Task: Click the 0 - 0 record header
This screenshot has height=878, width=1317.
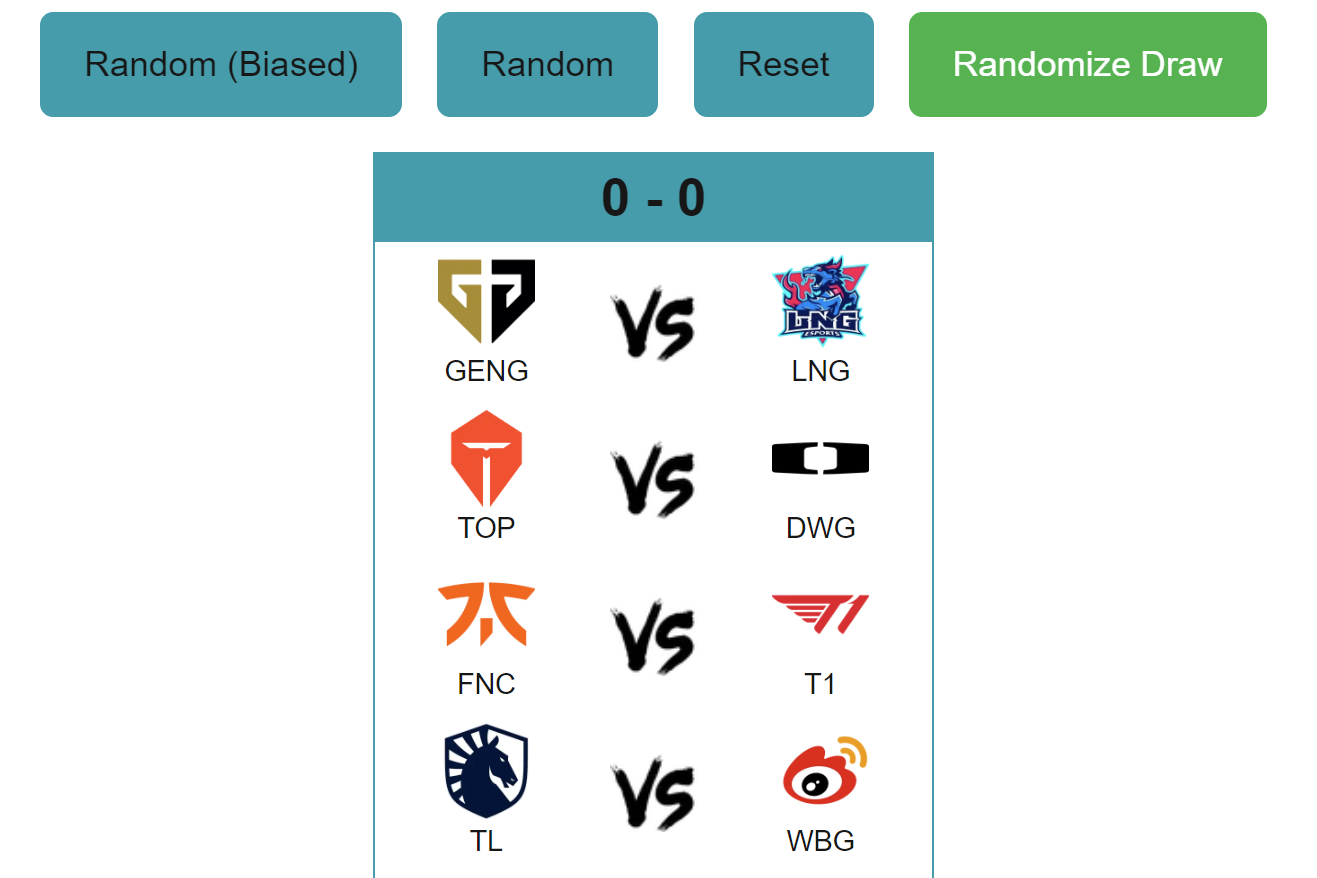Action: 653,197
